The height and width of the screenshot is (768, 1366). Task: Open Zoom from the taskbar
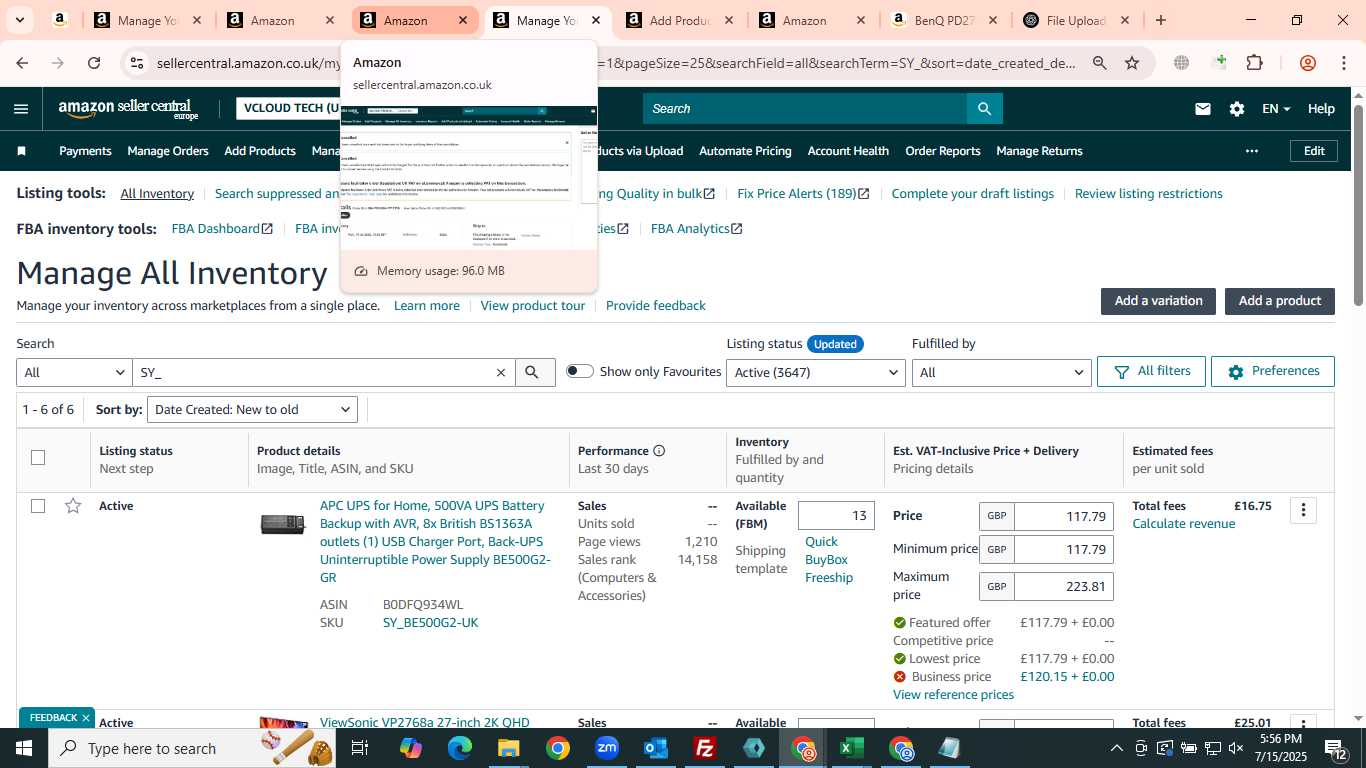coord(606,748)
